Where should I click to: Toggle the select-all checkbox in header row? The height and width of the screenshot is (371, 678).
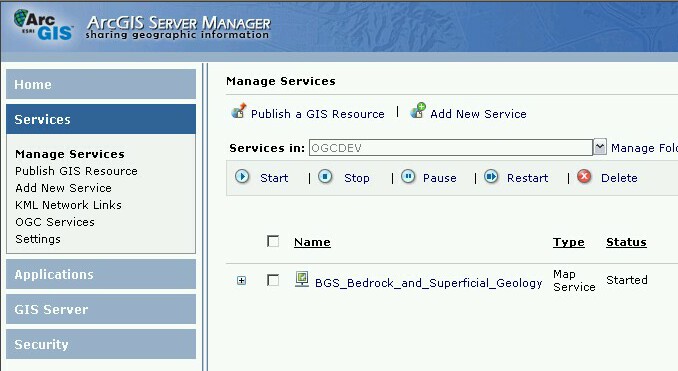273,241
